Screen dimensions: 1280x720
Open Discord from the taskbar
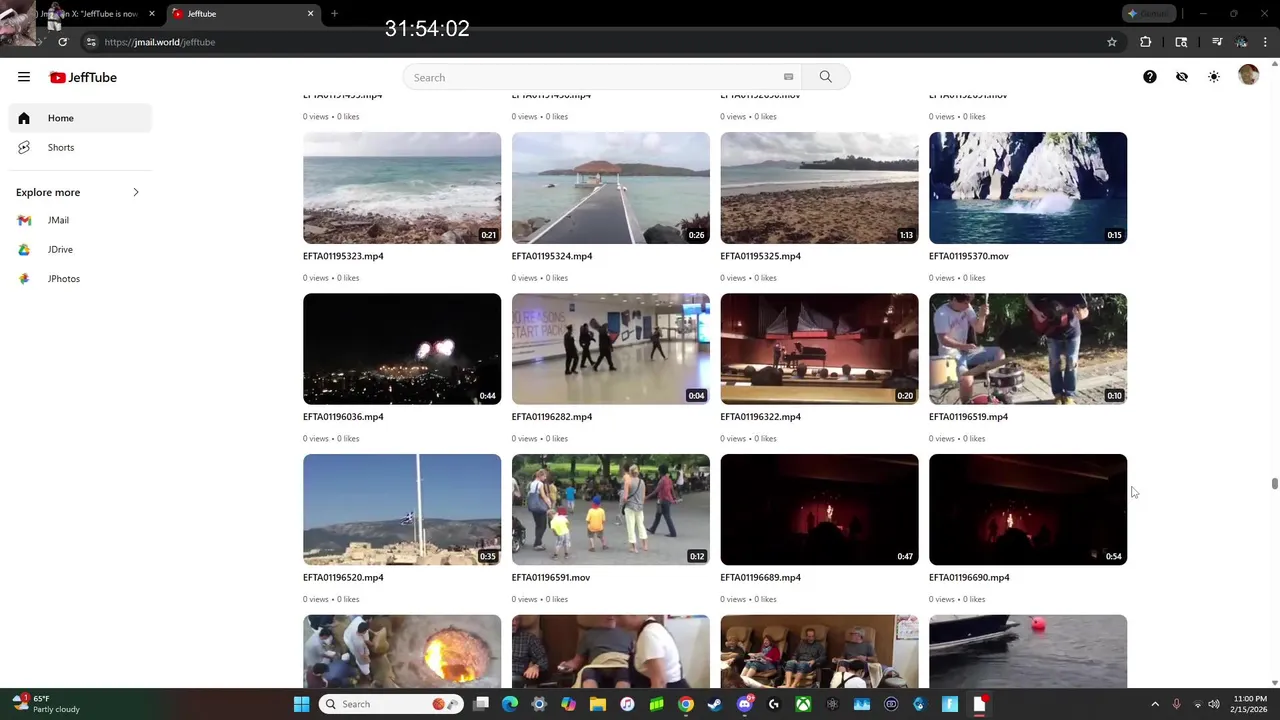(744, 704)
